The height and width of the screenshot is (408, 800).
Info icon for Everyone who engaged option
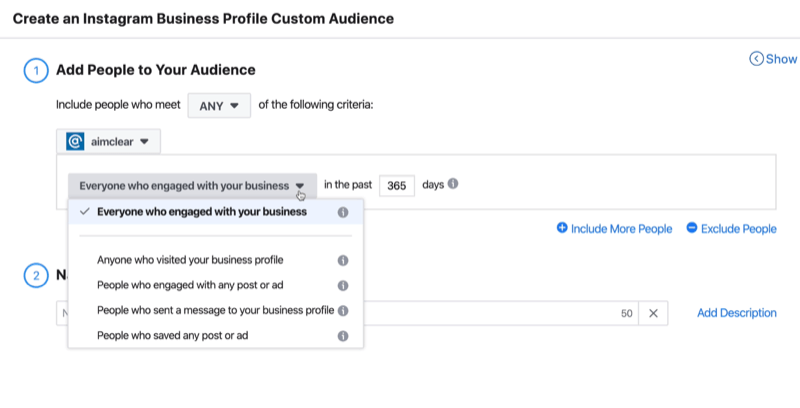click(343, 212)
